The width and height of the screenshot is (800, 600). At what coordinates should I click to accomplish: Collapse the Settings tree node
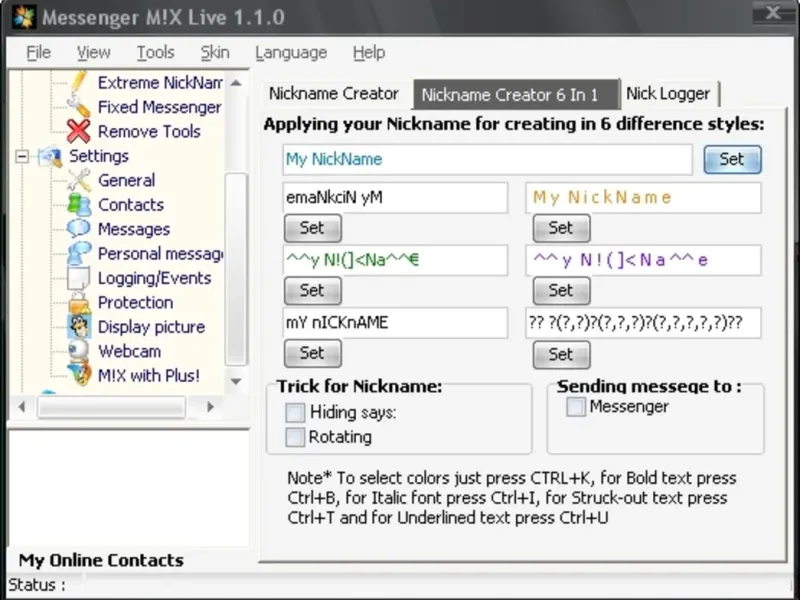tap(22, 156)
